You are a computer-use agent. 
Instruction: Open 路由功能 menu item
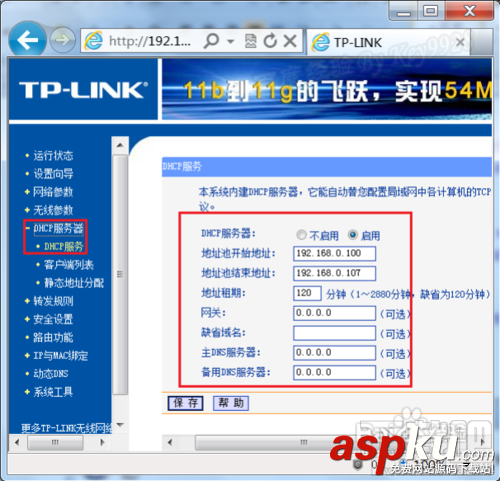click(x=53, y=338)
